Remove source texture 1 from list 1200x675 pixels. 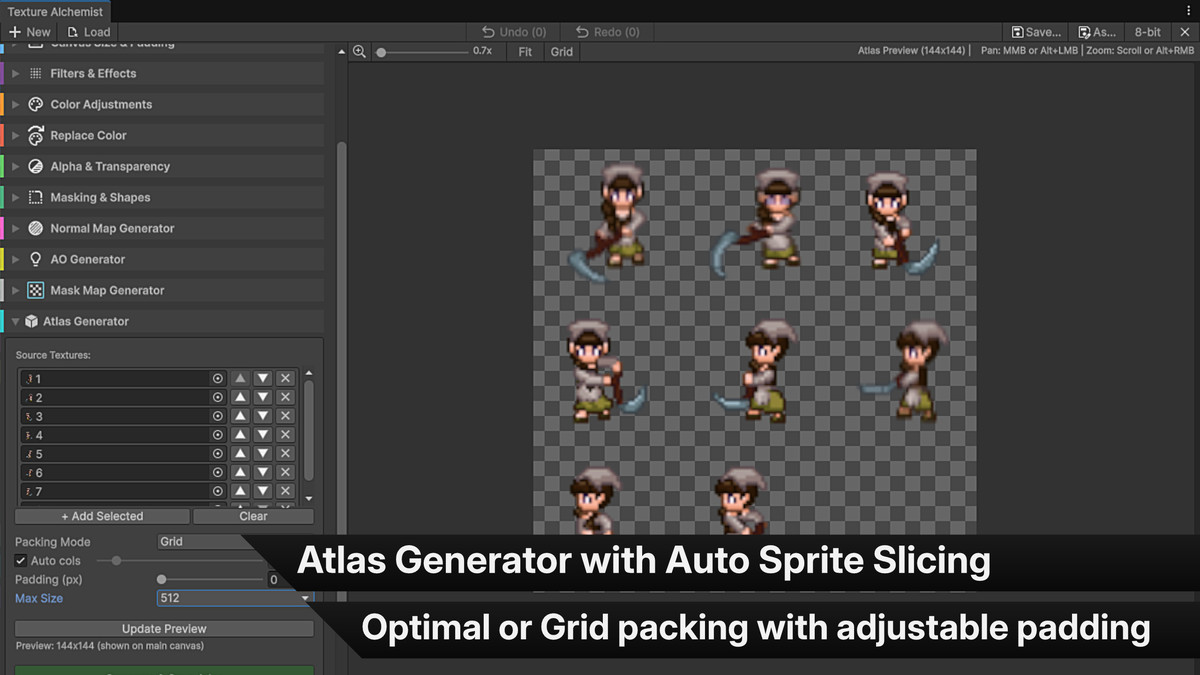tap(285, 379)
